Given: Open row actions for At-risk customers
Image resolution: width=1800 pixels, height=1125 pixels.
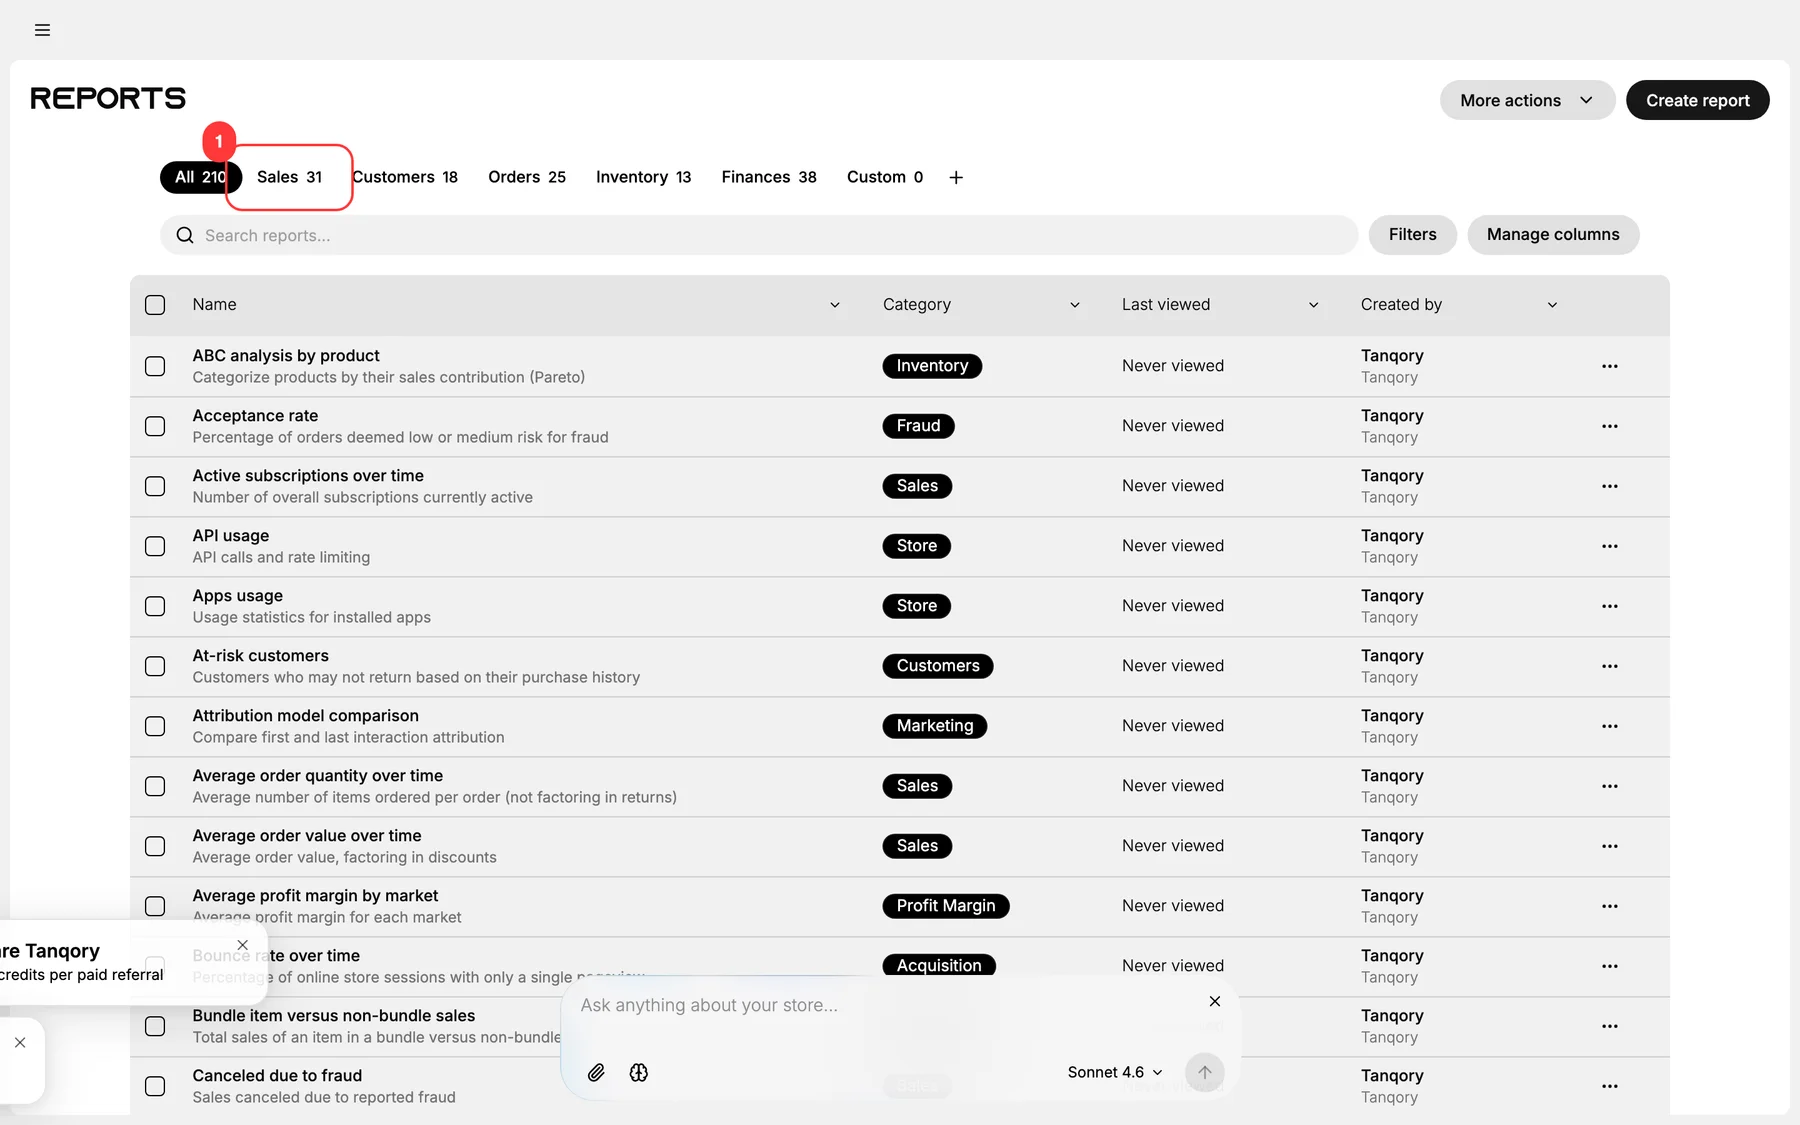Looking at the screenshot, I should [x=1609, y=666].
